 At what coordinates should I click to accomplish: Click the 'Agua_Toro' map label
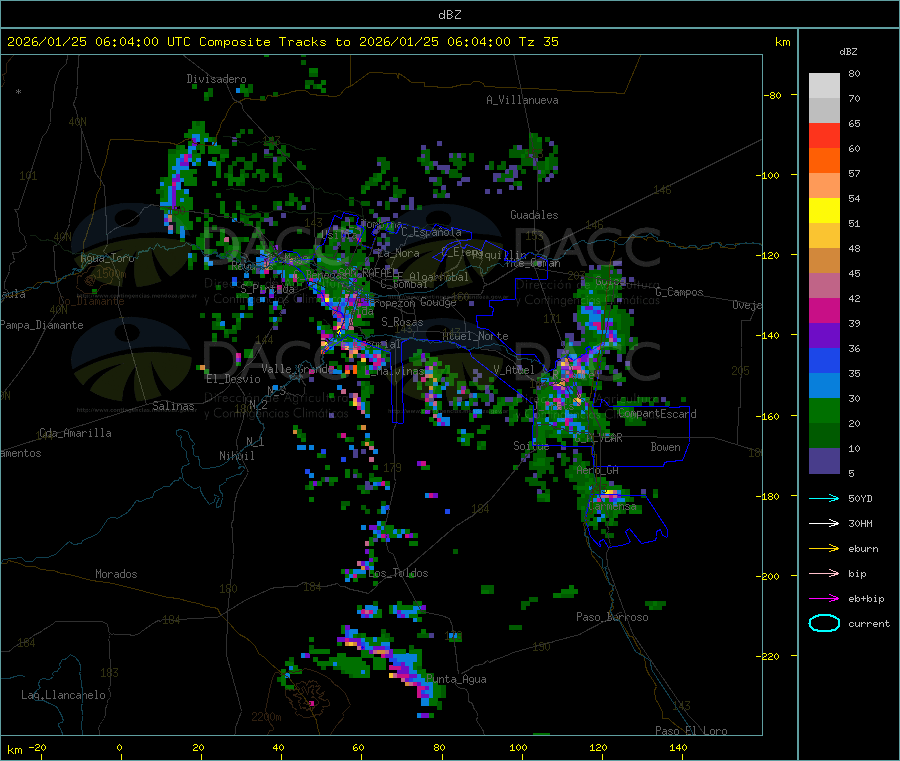click(x=107, y=258)
